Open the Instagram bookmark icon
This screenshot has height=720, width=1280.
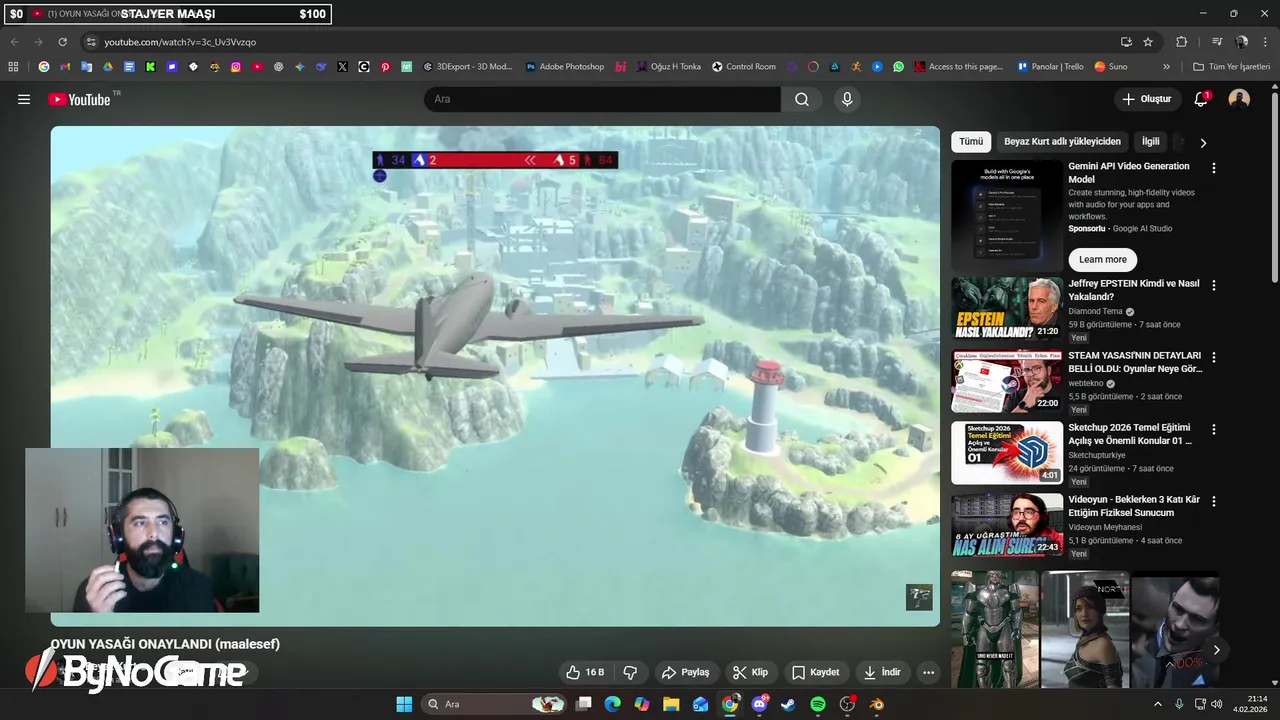click(x=236, y=67)
